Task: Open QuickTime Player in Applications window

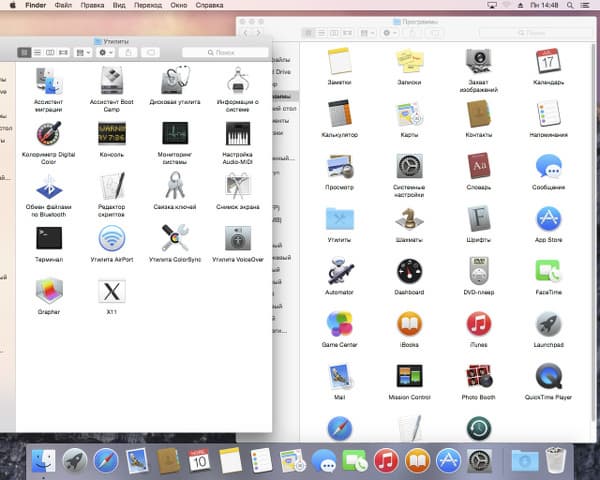Action: pos(548,376)
